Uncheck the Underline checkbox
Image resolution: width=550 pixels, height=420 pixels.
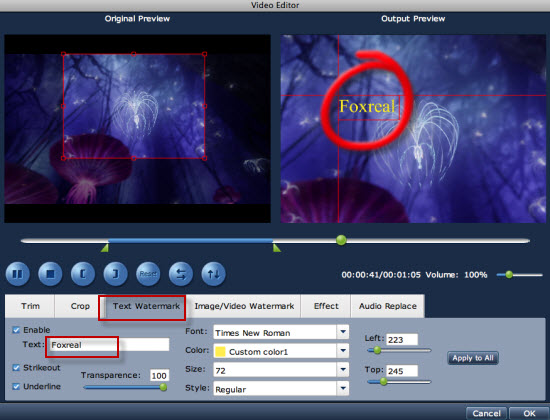point(16,386)
